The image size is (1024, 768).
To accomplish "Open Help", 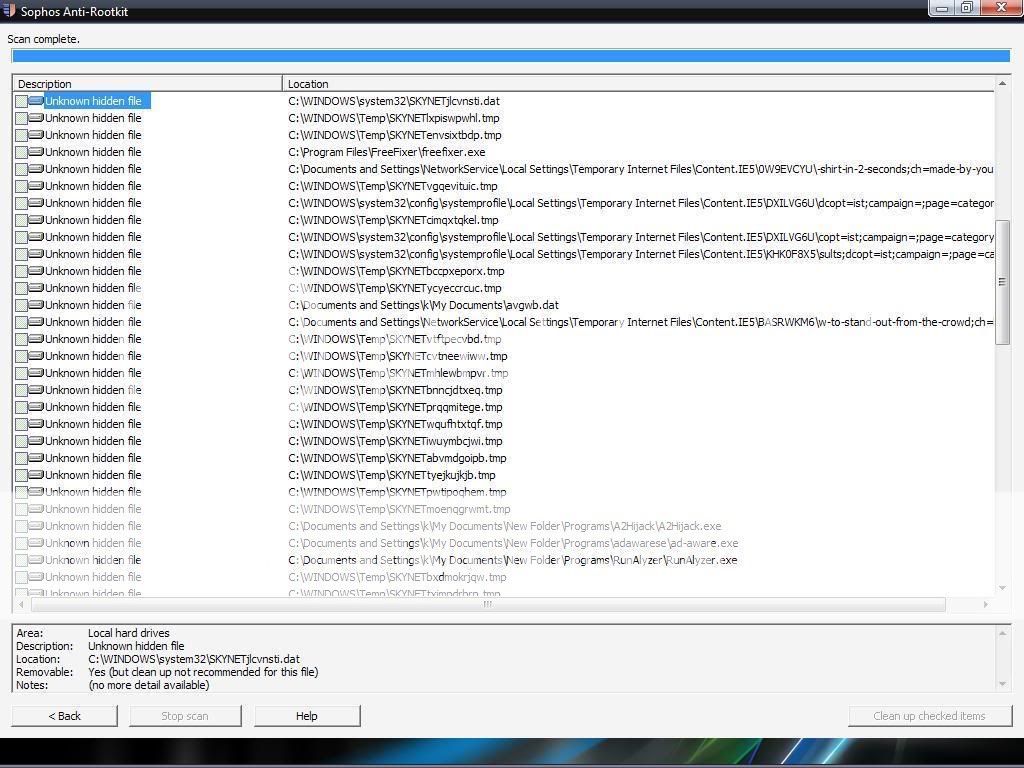I will click(x=307, y=716).
